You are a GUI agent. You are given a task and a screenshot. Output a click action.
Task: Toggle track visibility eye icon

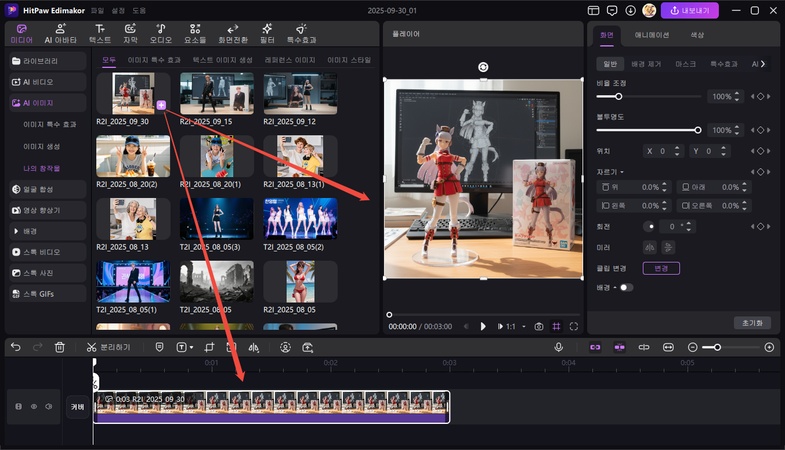[x=34, y=406]
